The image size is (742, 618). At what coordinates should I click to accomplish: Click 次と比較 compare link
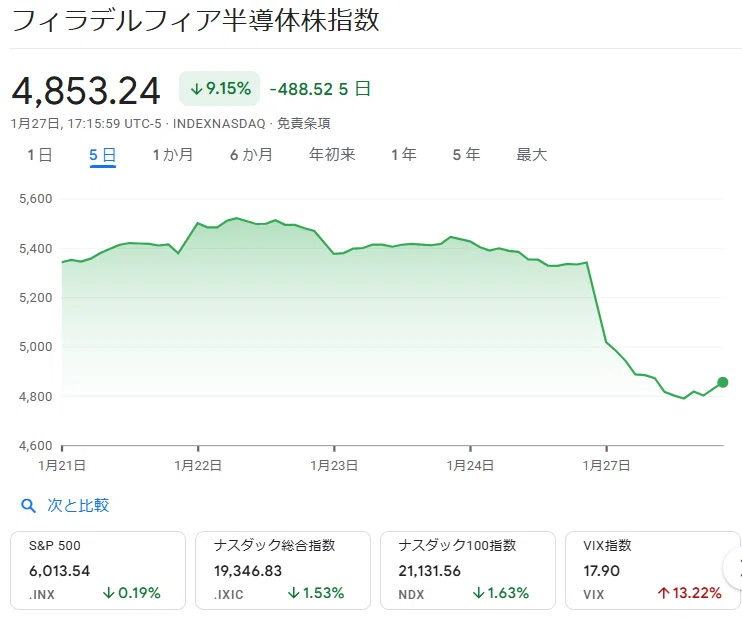(x=78, y=505)
